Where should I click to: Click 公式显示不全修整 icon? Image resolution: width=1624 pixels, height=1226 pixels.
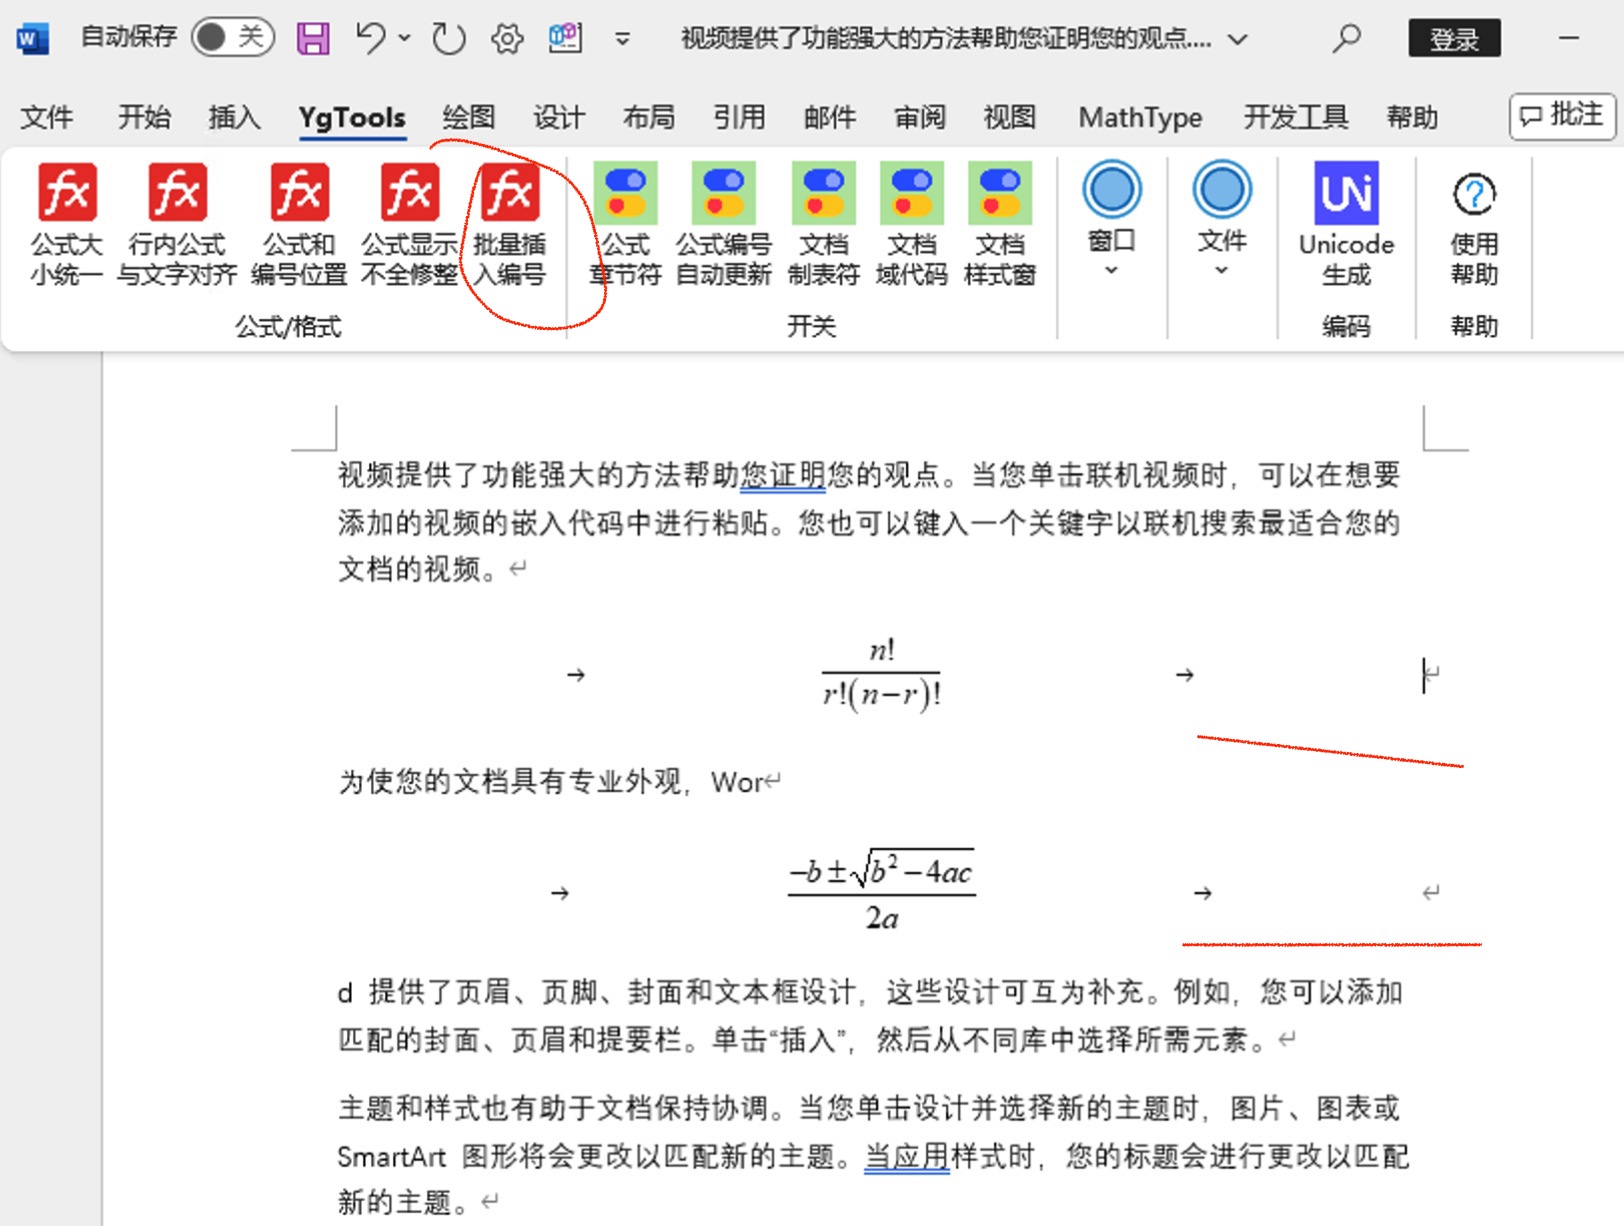tap(409, 225)
